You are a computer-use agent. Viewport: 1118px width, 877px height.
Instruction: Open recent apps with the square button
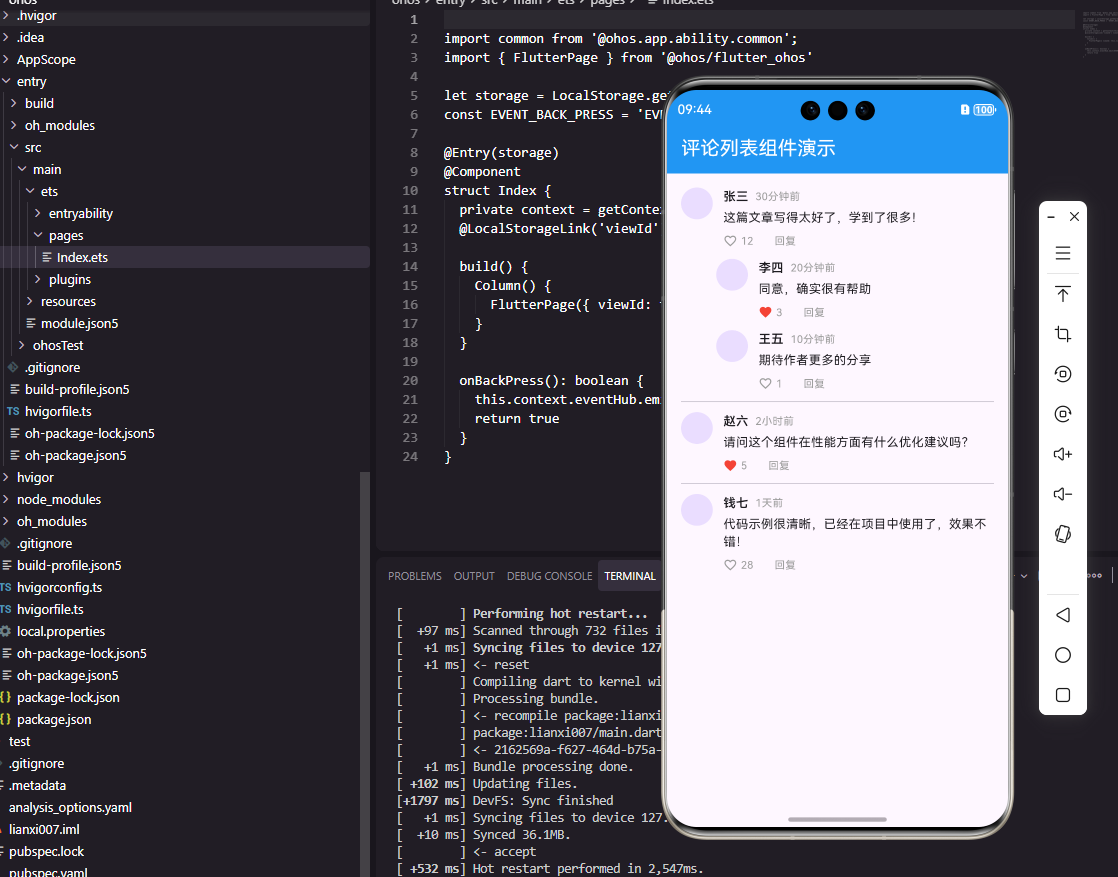coord(1062,695)
